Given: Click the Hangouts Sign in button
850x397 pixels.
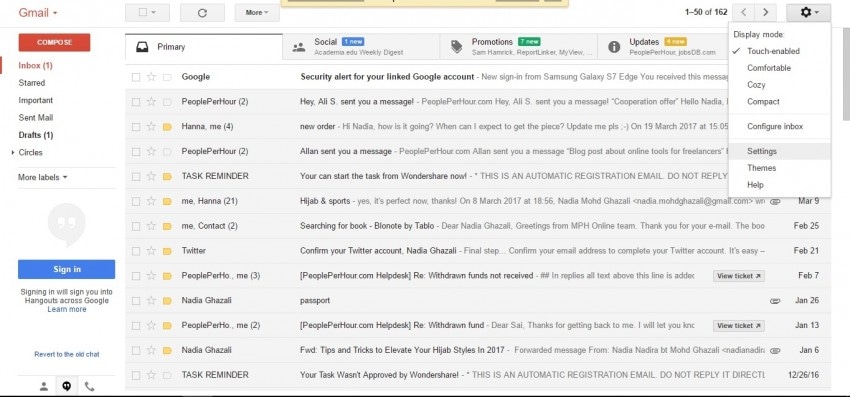Looking at the screenshot, I should tap(67, 269).
